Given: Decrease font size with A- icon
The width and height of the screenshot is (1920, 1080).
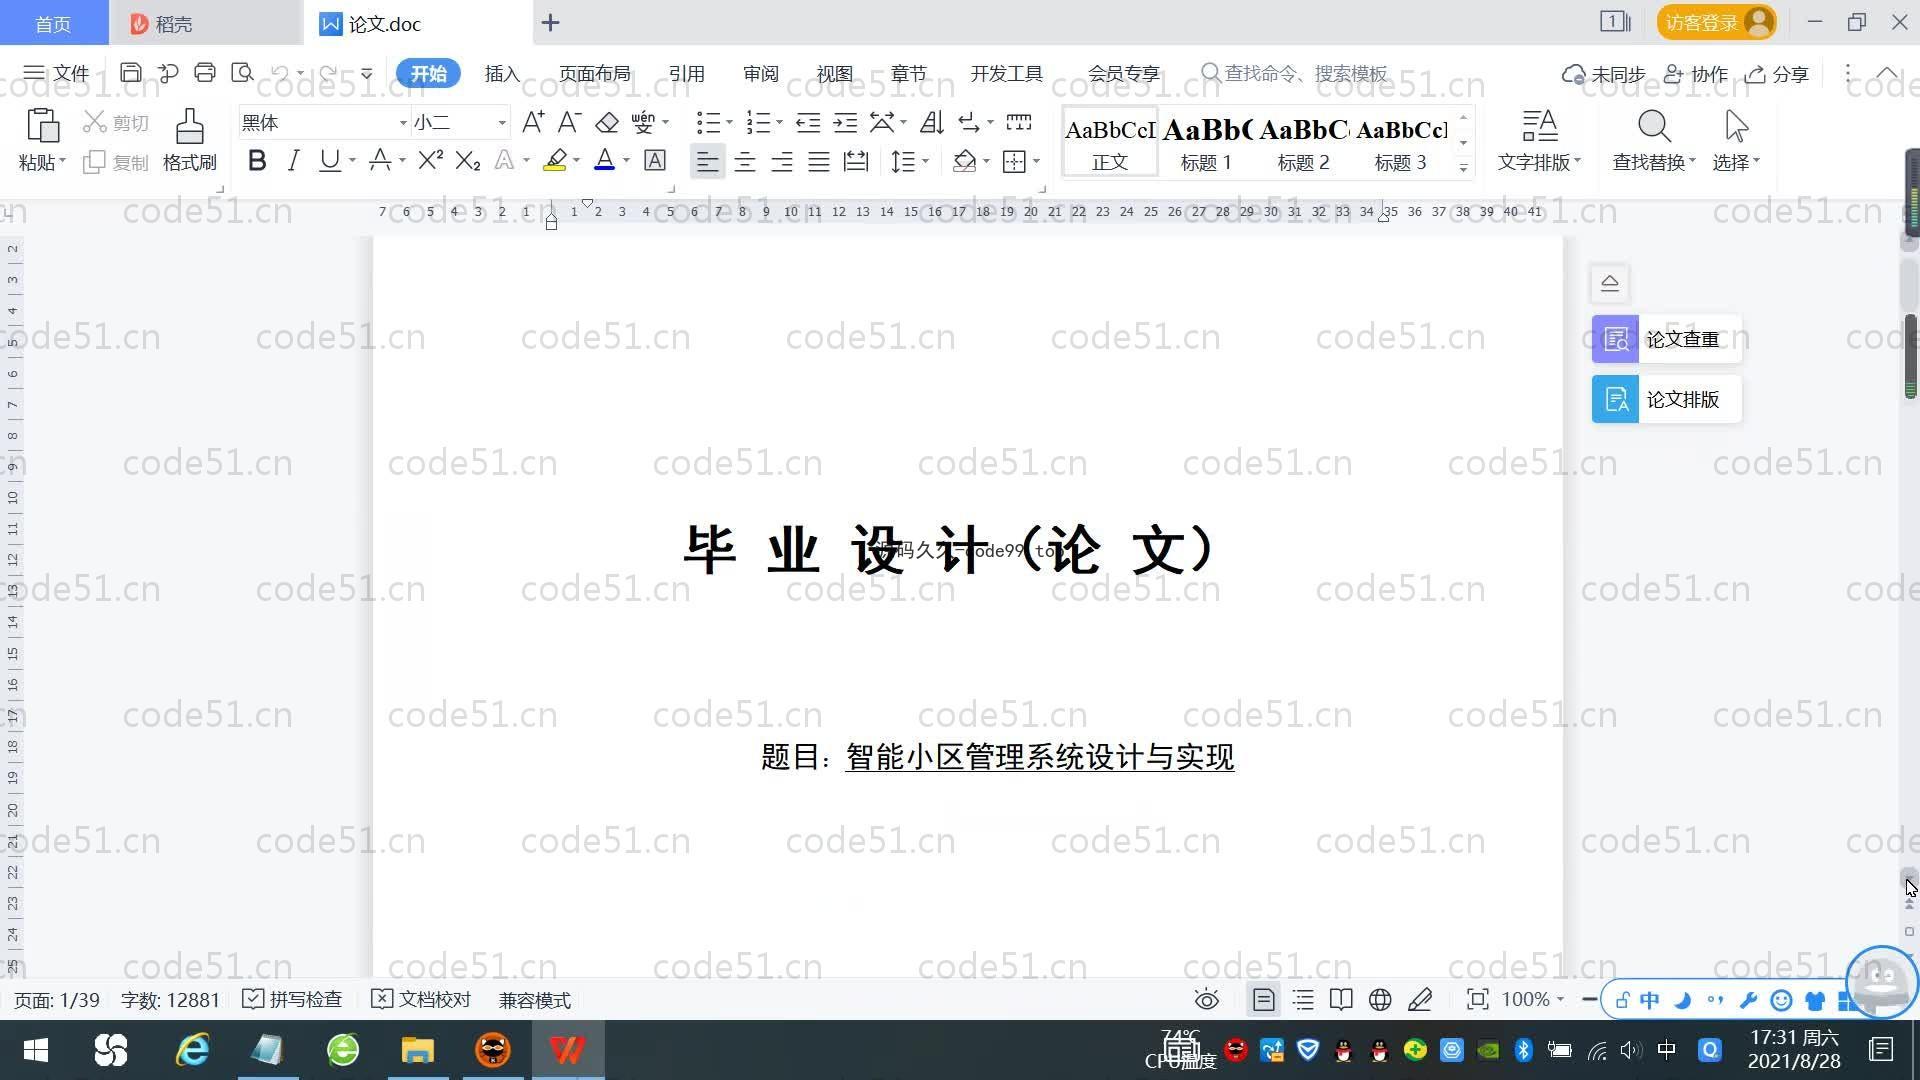Looking at the screenshot, I should [569, 122].
